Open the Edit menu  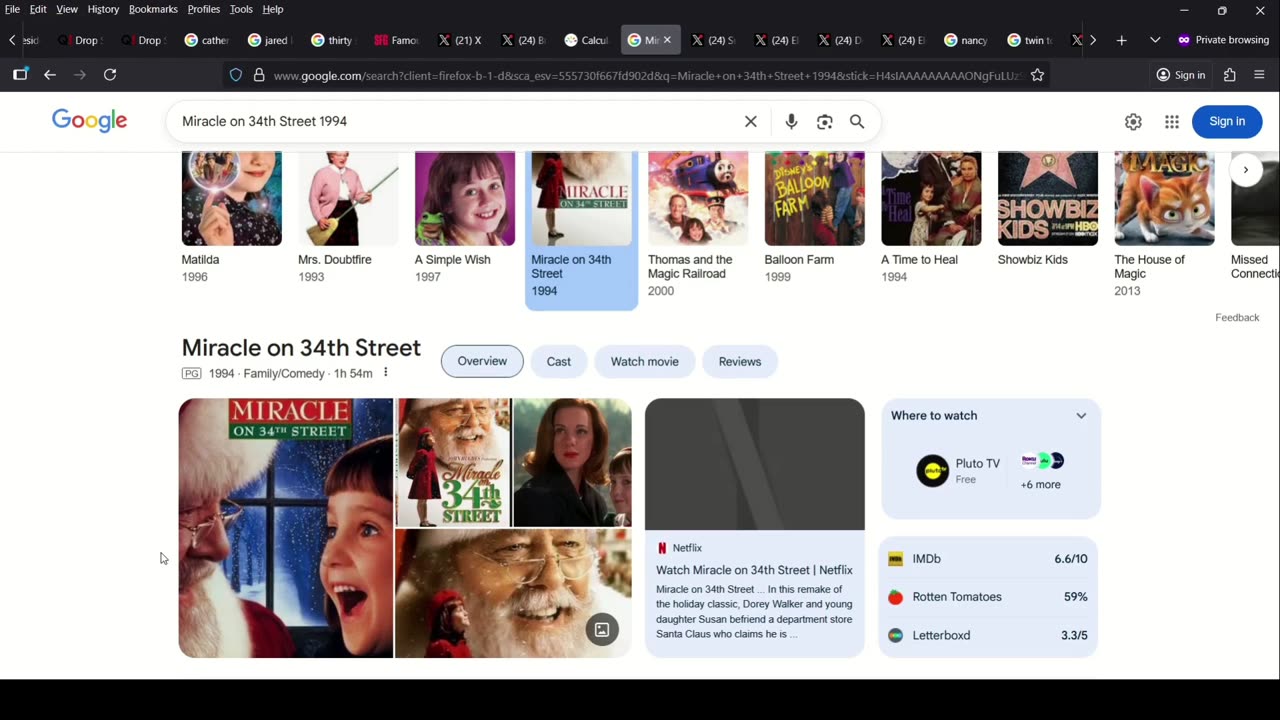click(x=38, y=9)
